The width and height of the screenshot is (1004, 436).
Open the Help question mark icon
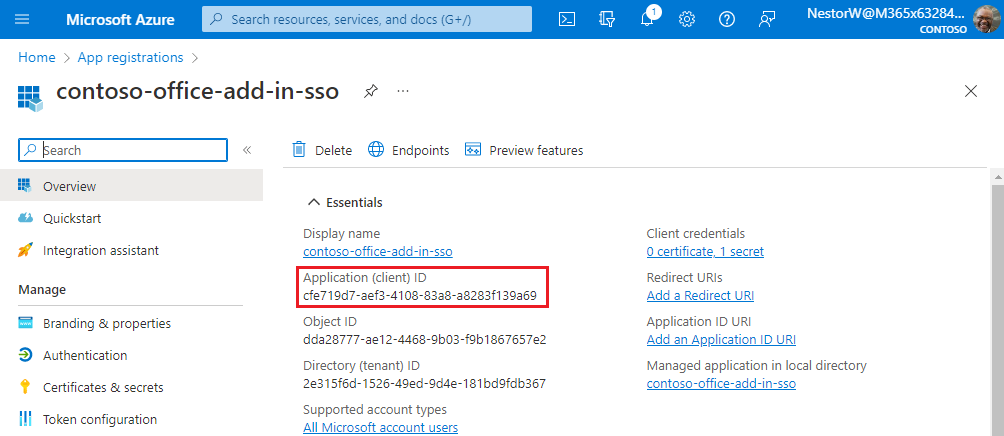click(727, 19)
